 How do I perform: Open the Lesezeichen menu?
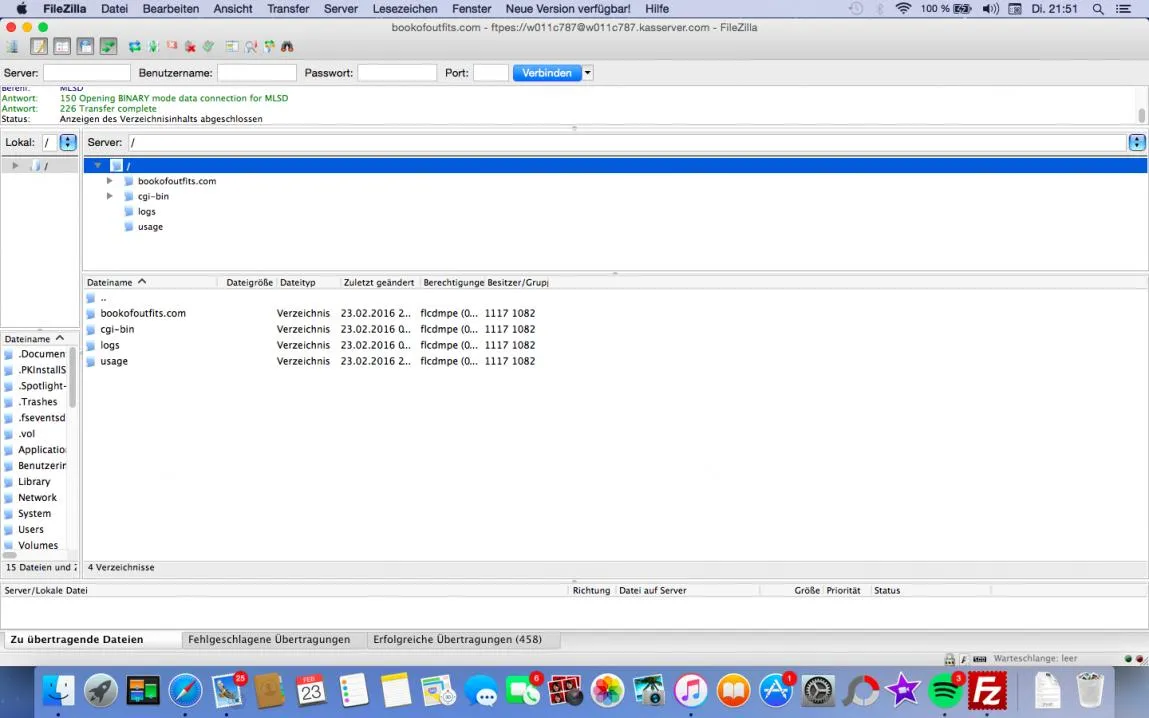404,9
